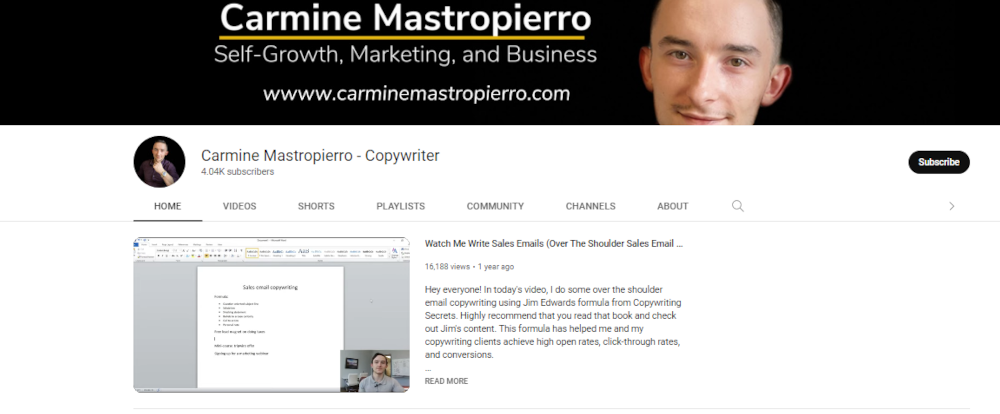Open the CHANNELS tab
The width and height of the screenshot is (1000, 414).
(591, 206)
